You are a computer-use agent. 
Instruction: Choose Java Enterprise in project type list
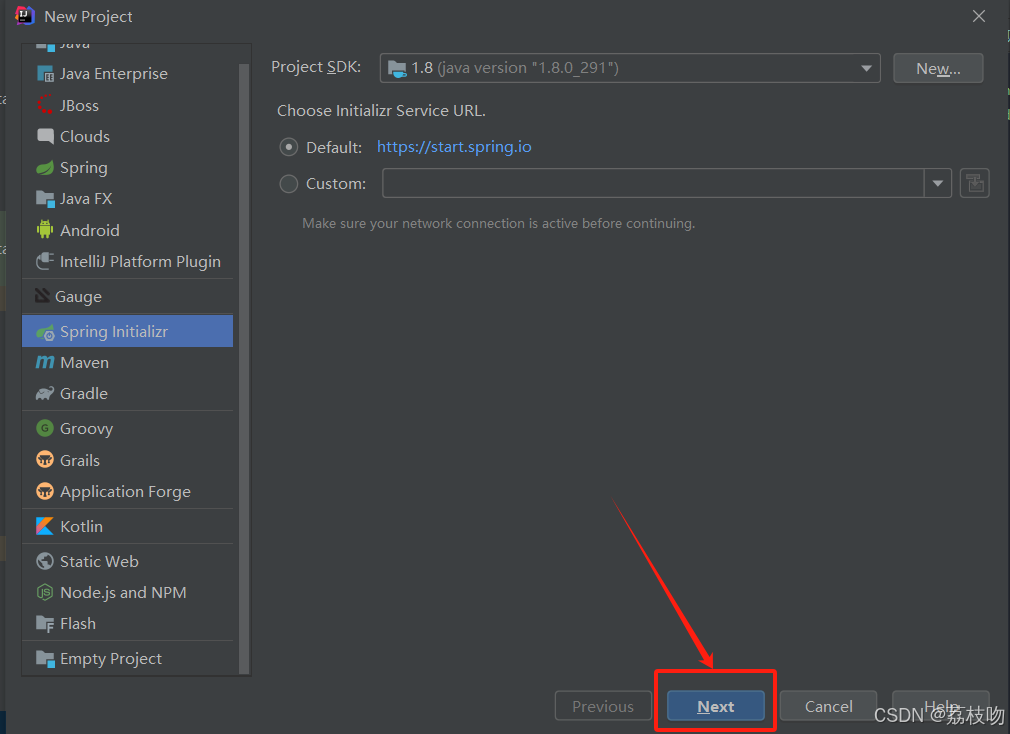pyautogui.click(x=128, y=74)
